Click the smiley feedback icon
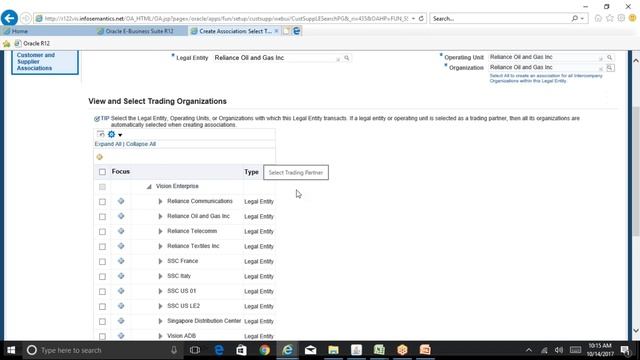640x360 pixels. click(633, 18)
